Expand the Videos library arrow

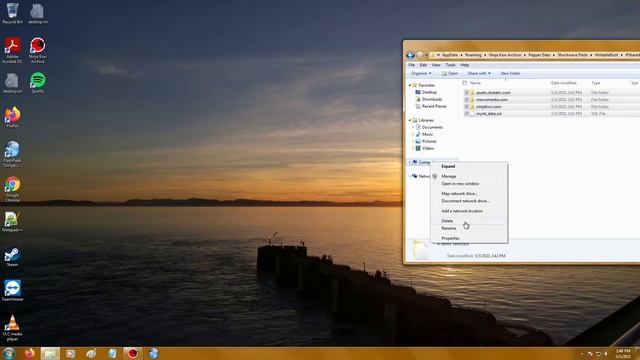click(413, 148)
